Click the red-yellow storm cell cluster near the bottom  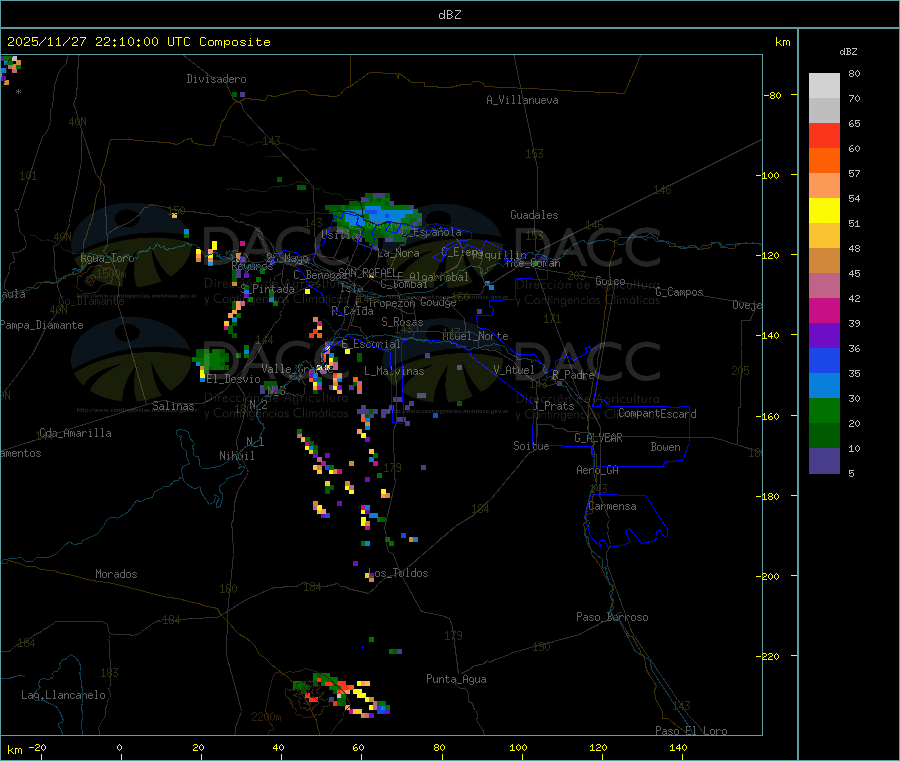[x=341, y=695]
